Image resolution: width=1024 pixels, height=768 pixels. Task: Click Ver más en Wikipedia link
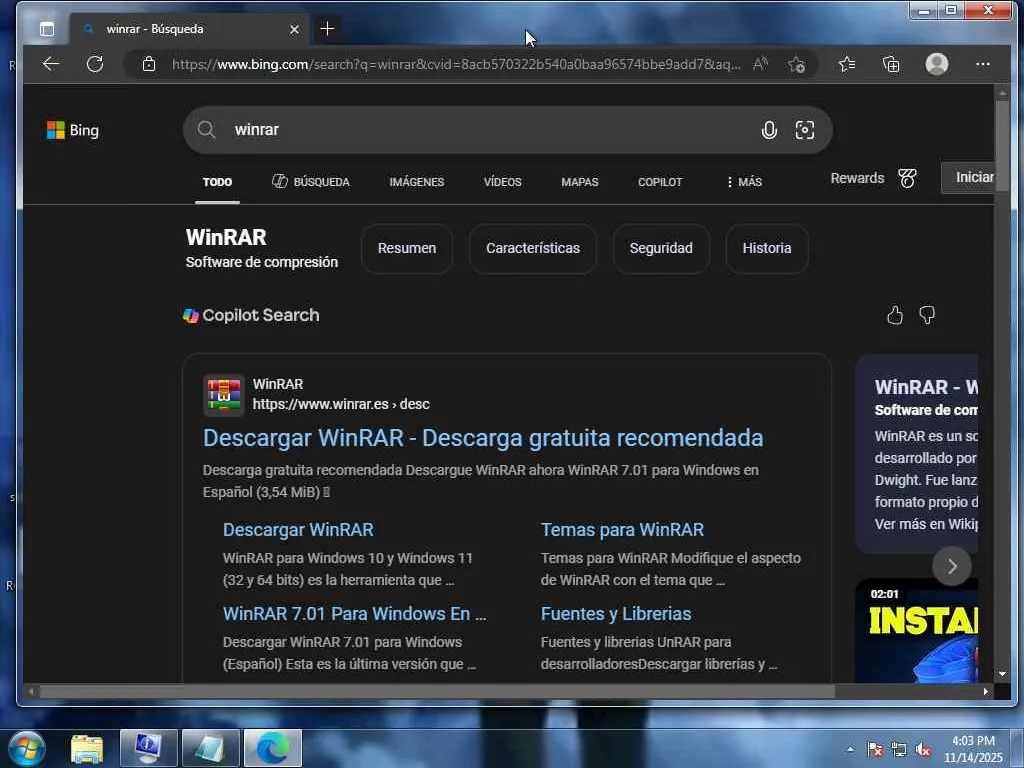tap(926, 524)
